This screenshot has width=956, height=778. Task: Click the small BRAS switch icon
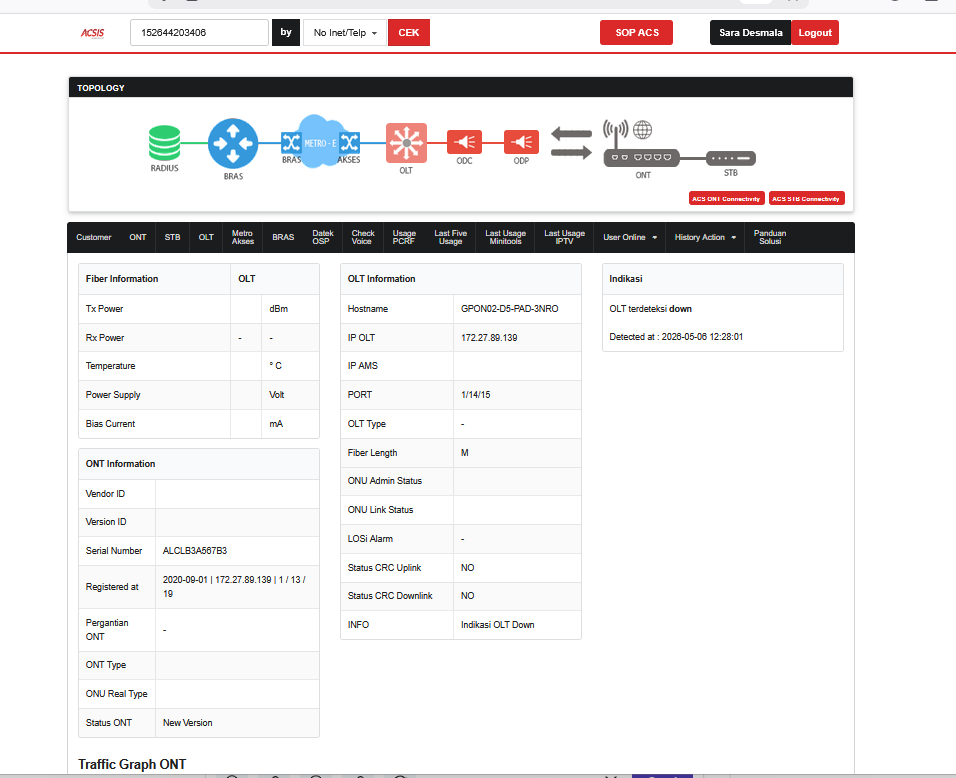click(291, 143)
